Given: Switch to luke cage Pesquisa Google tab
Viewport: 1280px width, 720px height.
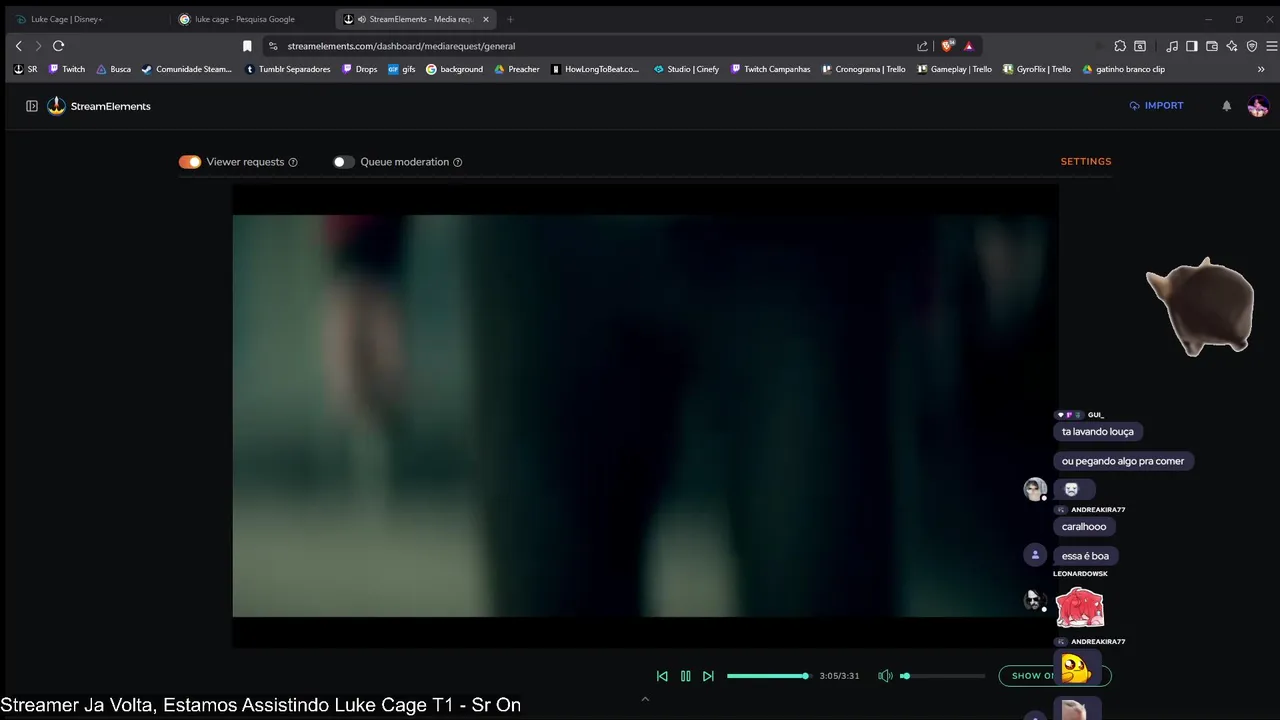Looking at the screenshot, I should [x=250, y=19].
